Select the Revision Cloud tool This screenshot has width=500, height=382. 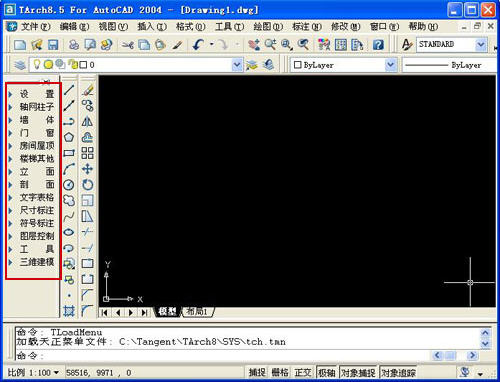(x=69, y=201)
